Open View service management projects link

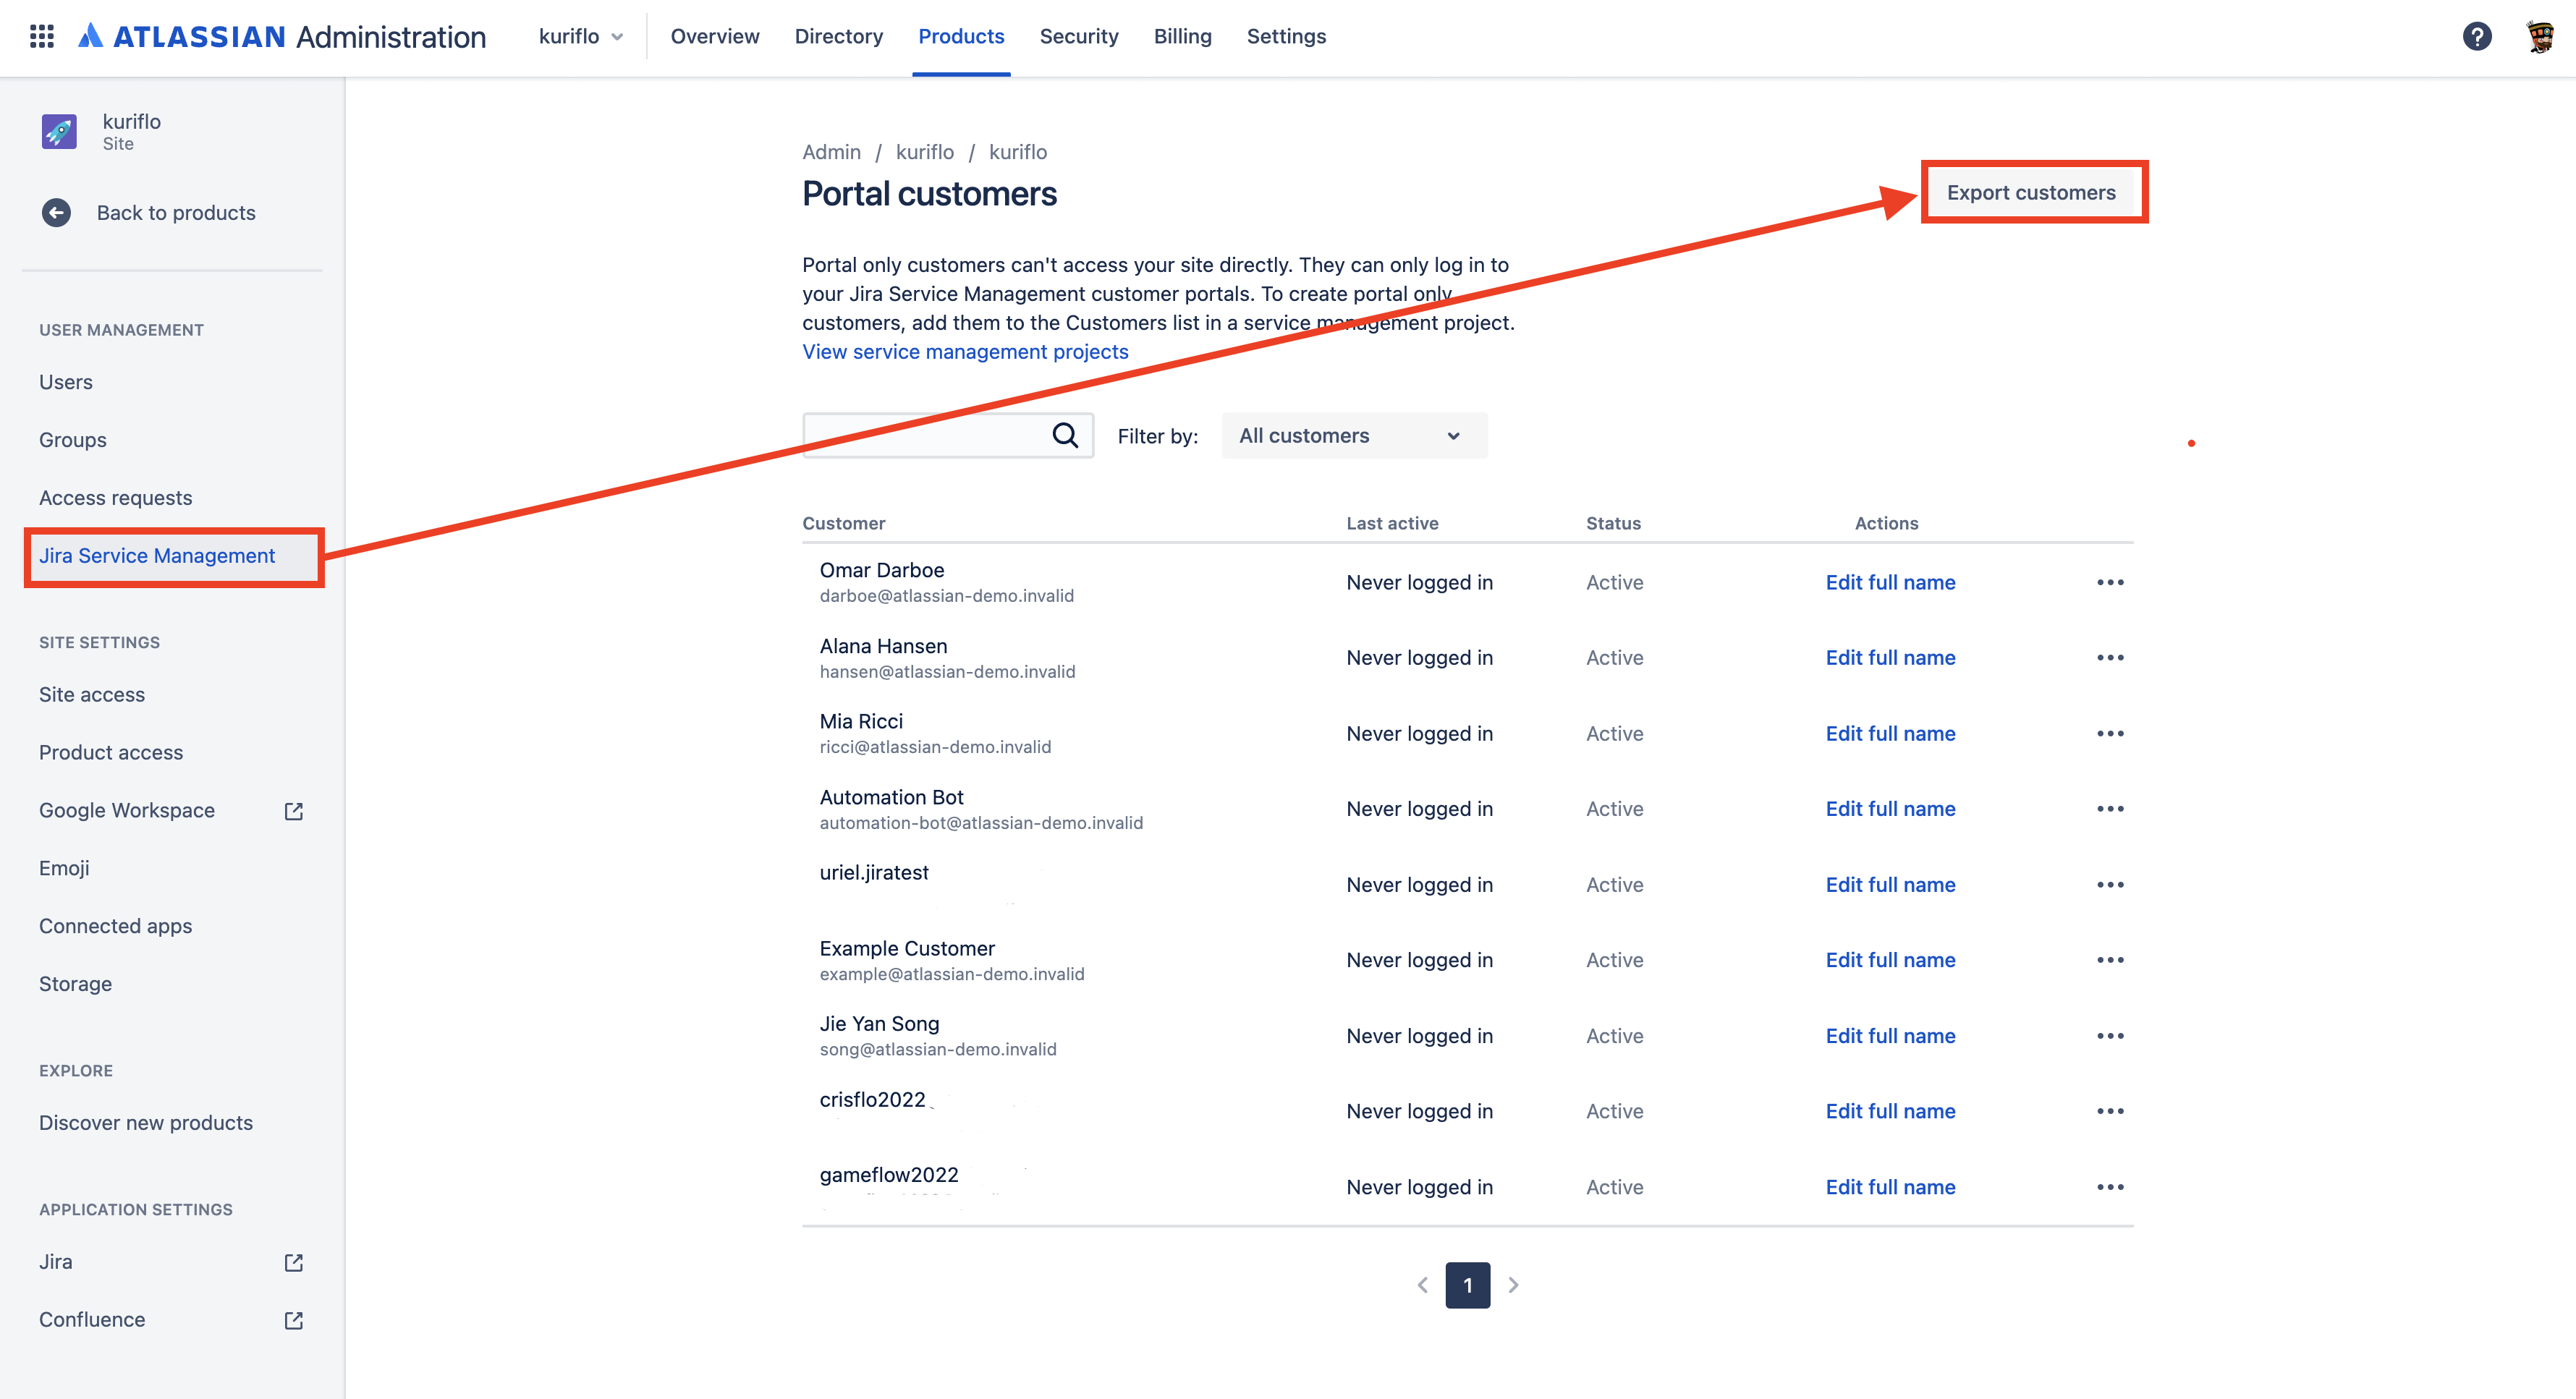[964, 352]
